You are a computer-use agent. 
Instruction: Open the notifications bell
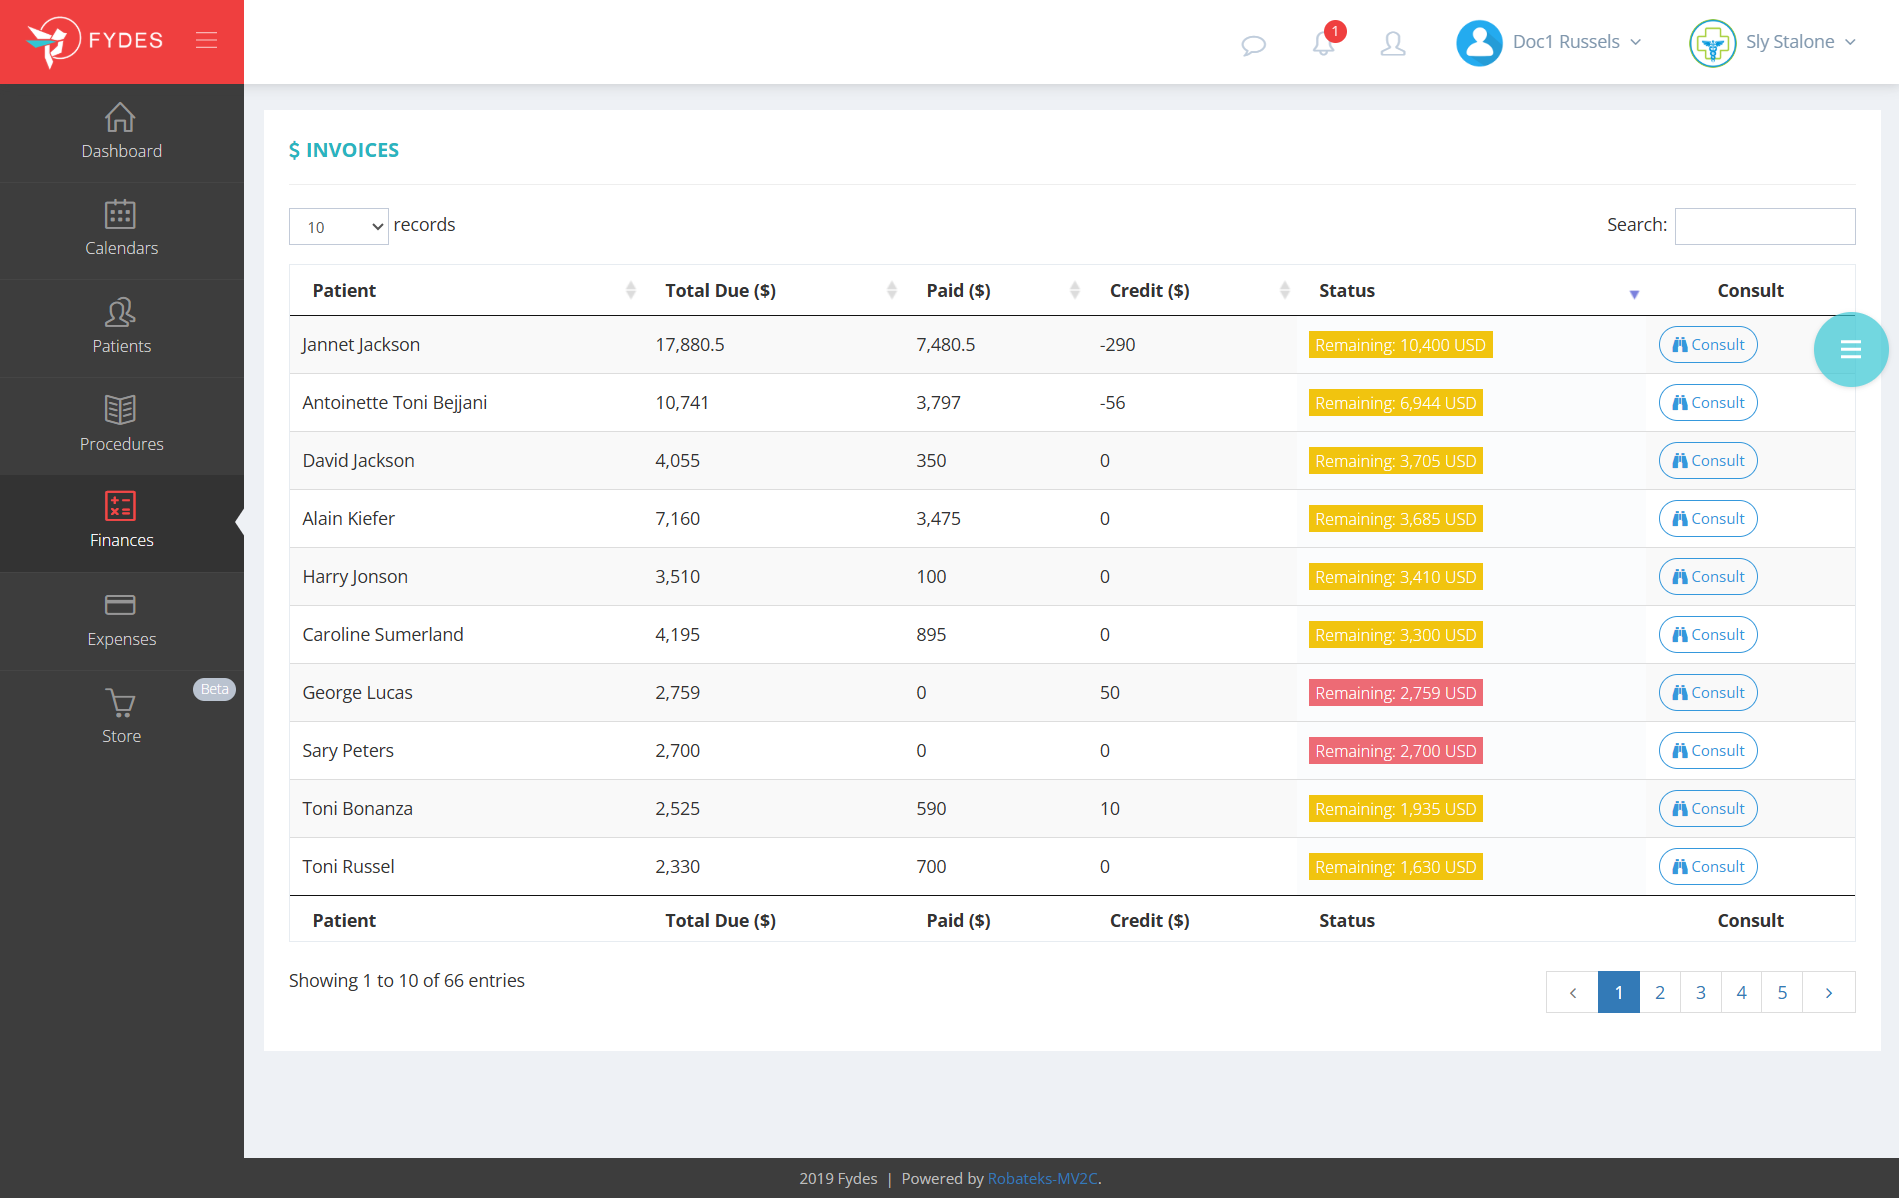point(1324,43)
